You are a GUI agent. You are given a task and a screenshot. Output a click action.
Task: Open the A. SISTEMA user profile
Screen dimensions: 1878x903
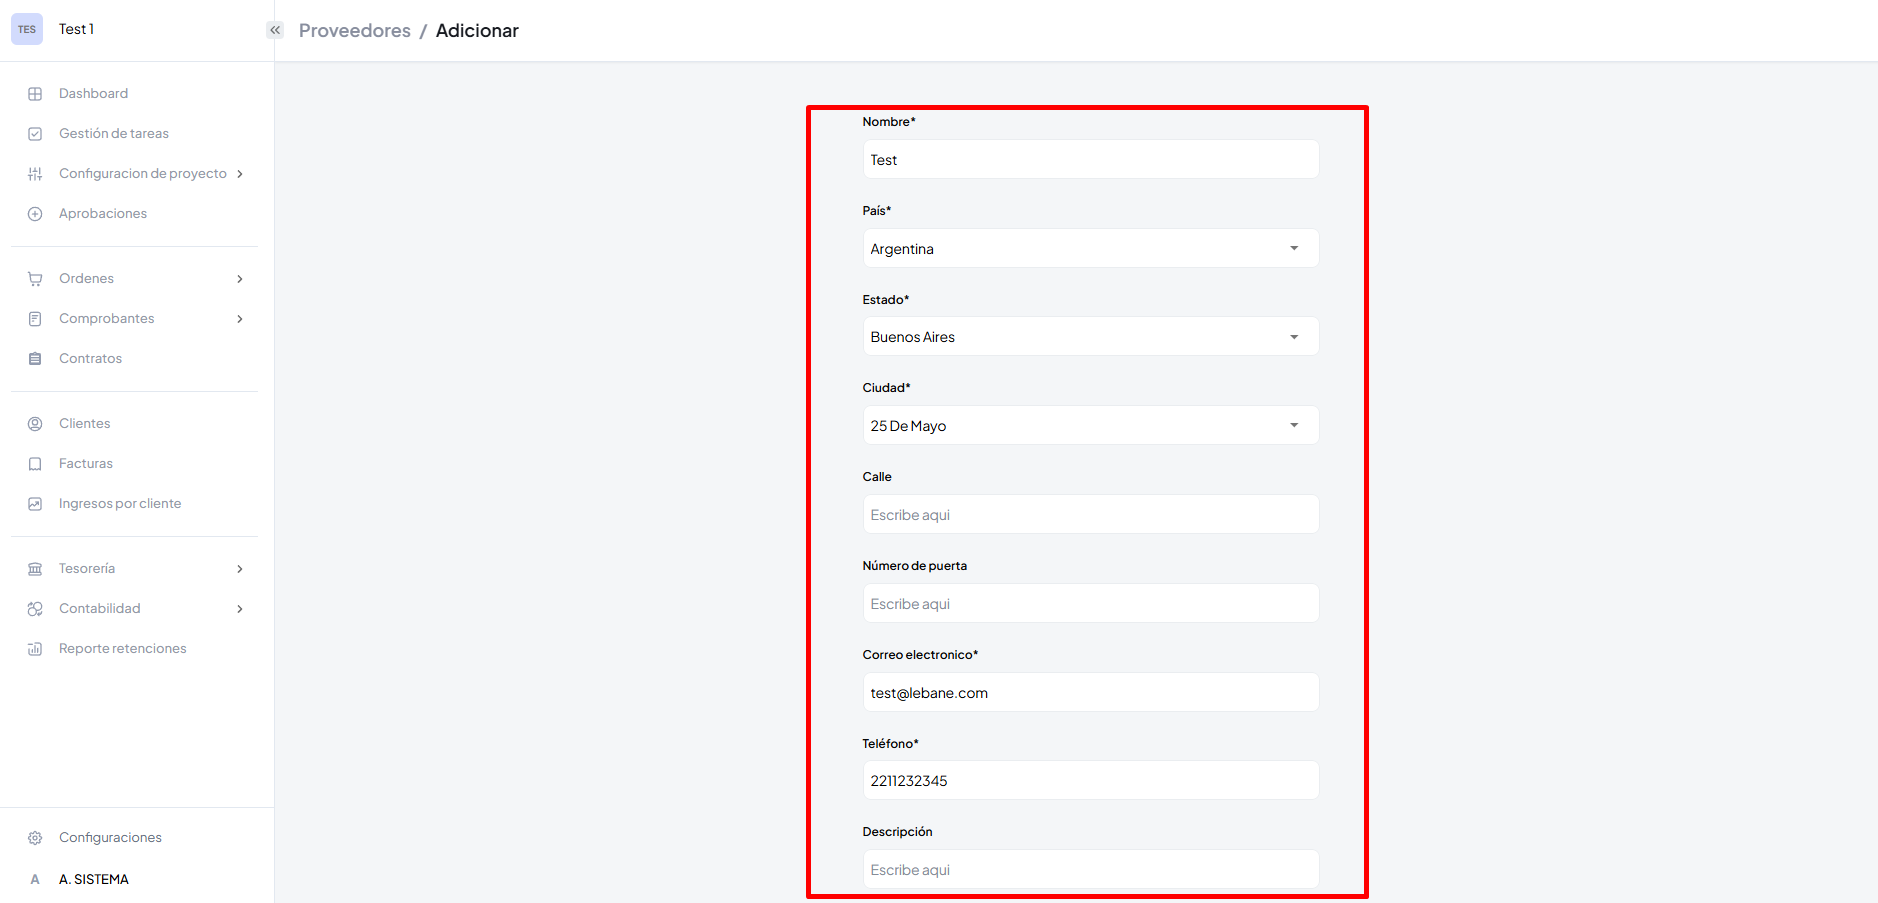(93, 880)
